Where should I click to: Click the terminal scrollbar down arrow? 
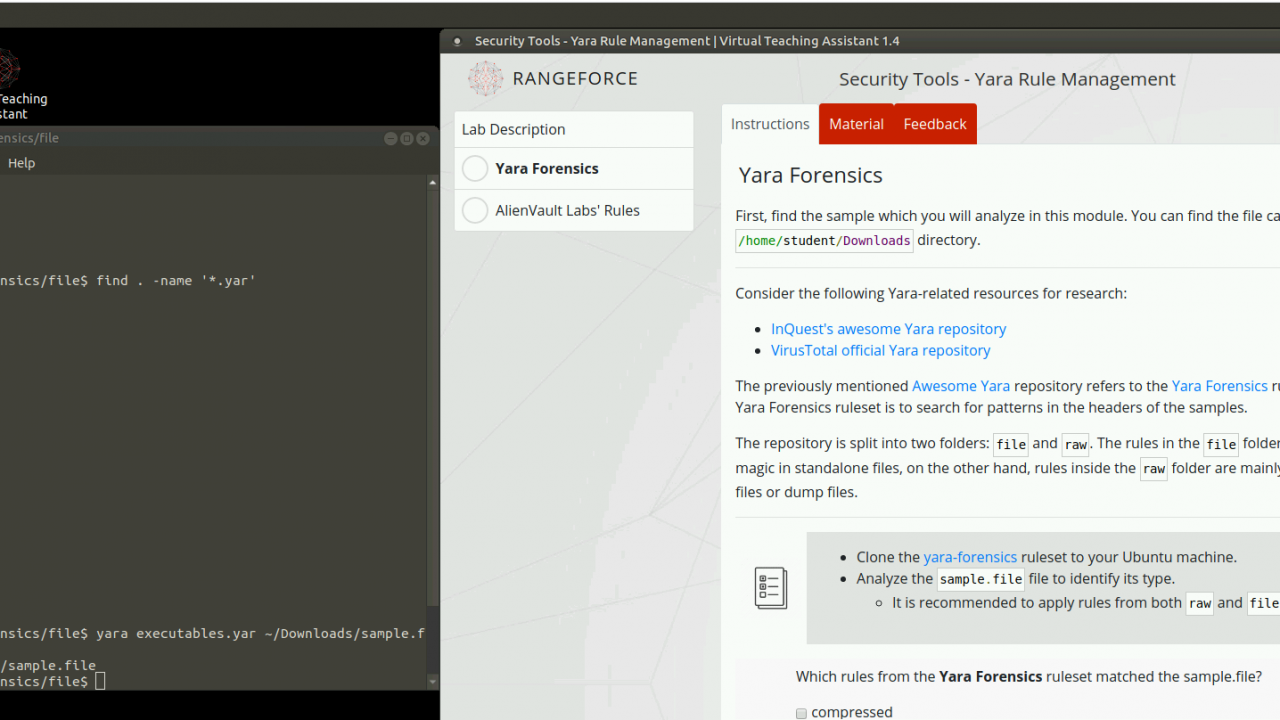point(433,682)
